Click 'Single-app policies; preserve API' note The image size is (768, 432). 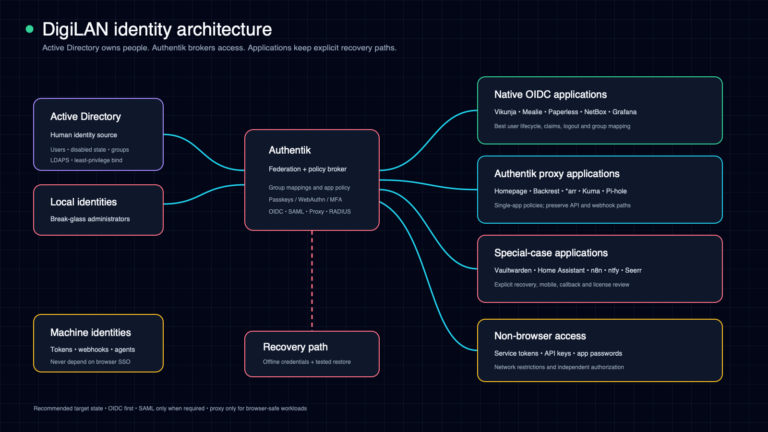(562, 206)
